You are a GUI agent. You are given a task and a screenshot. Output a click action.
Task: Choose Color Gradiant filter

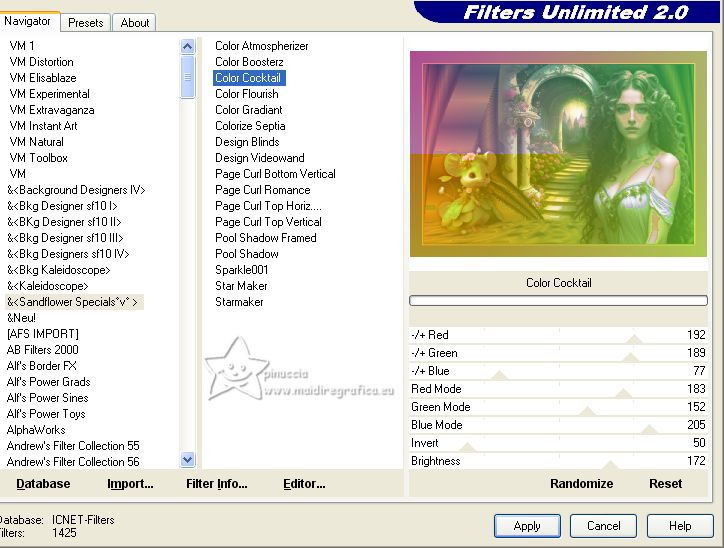tap(248, 110)
